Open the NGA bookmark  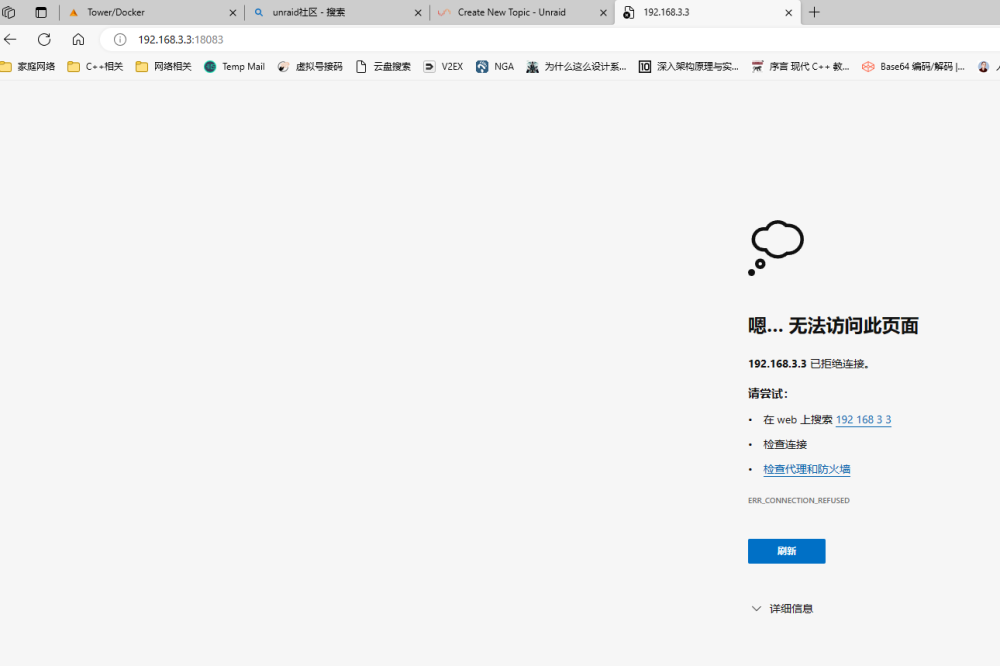[x=495, y=66]
